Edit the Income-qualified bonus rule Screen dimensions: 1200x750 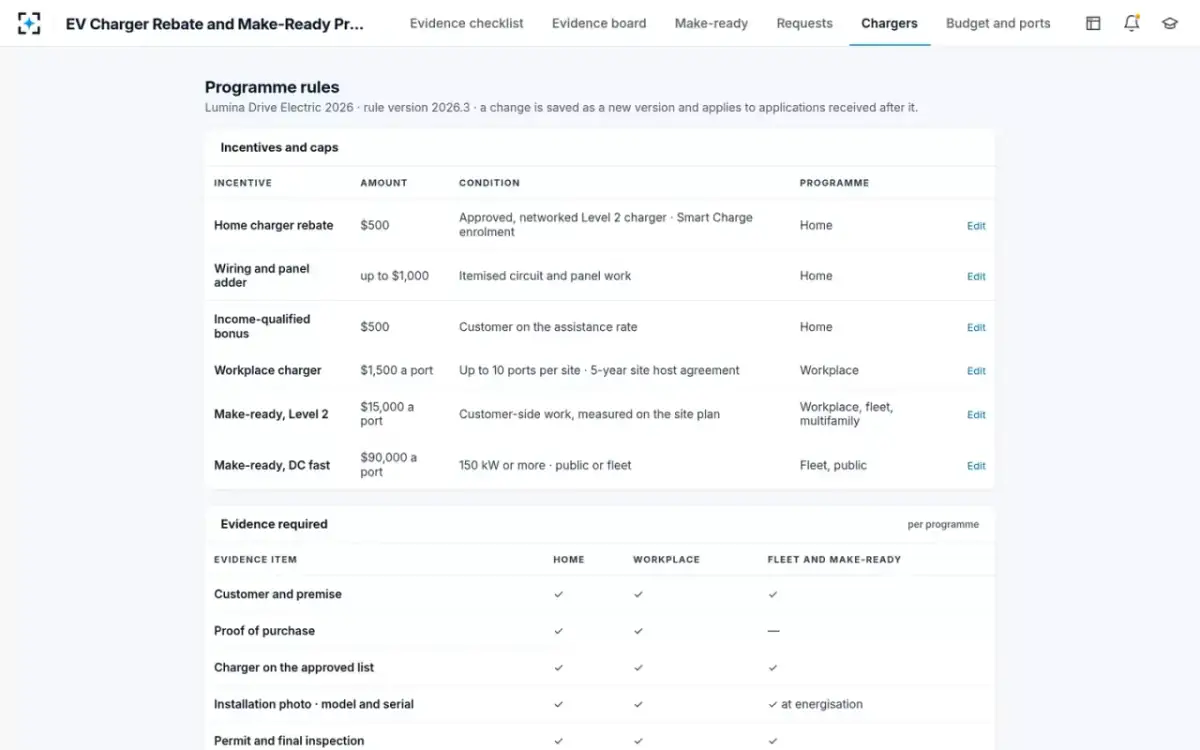976,328
